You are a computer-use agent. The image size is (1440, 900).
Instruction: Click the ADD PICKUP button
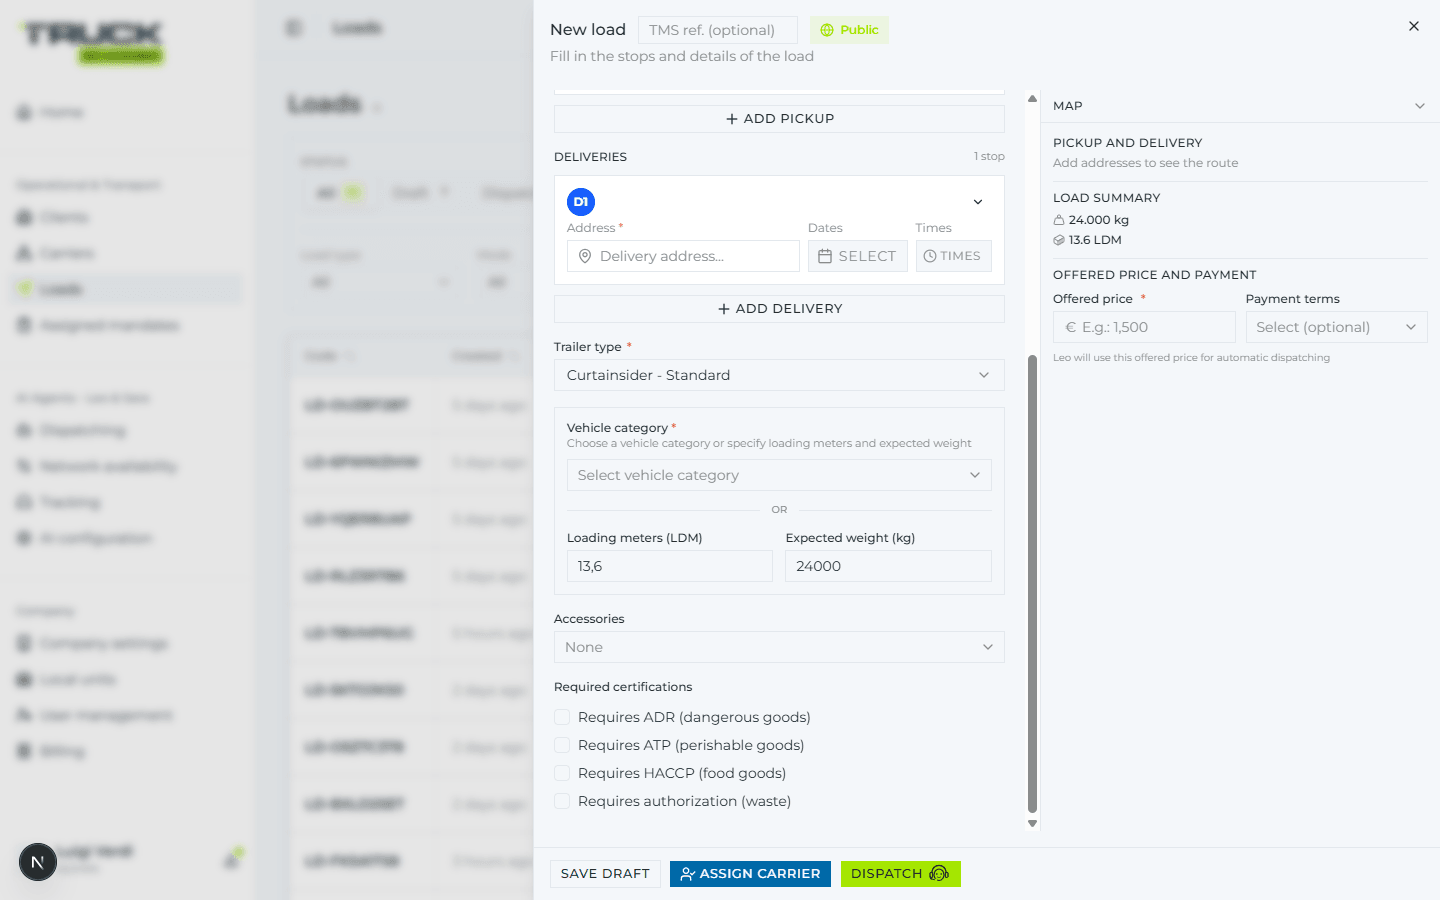coord(779,119)
